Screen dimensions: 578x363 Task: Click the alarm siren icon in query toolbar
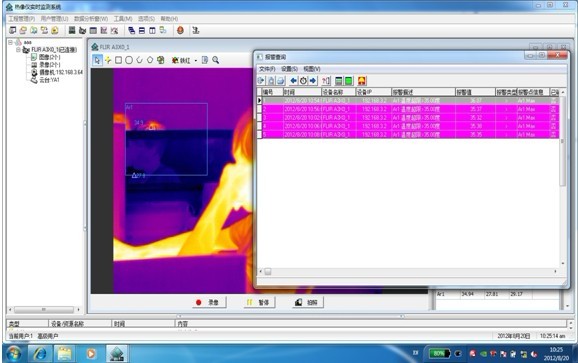coord(362,81)
